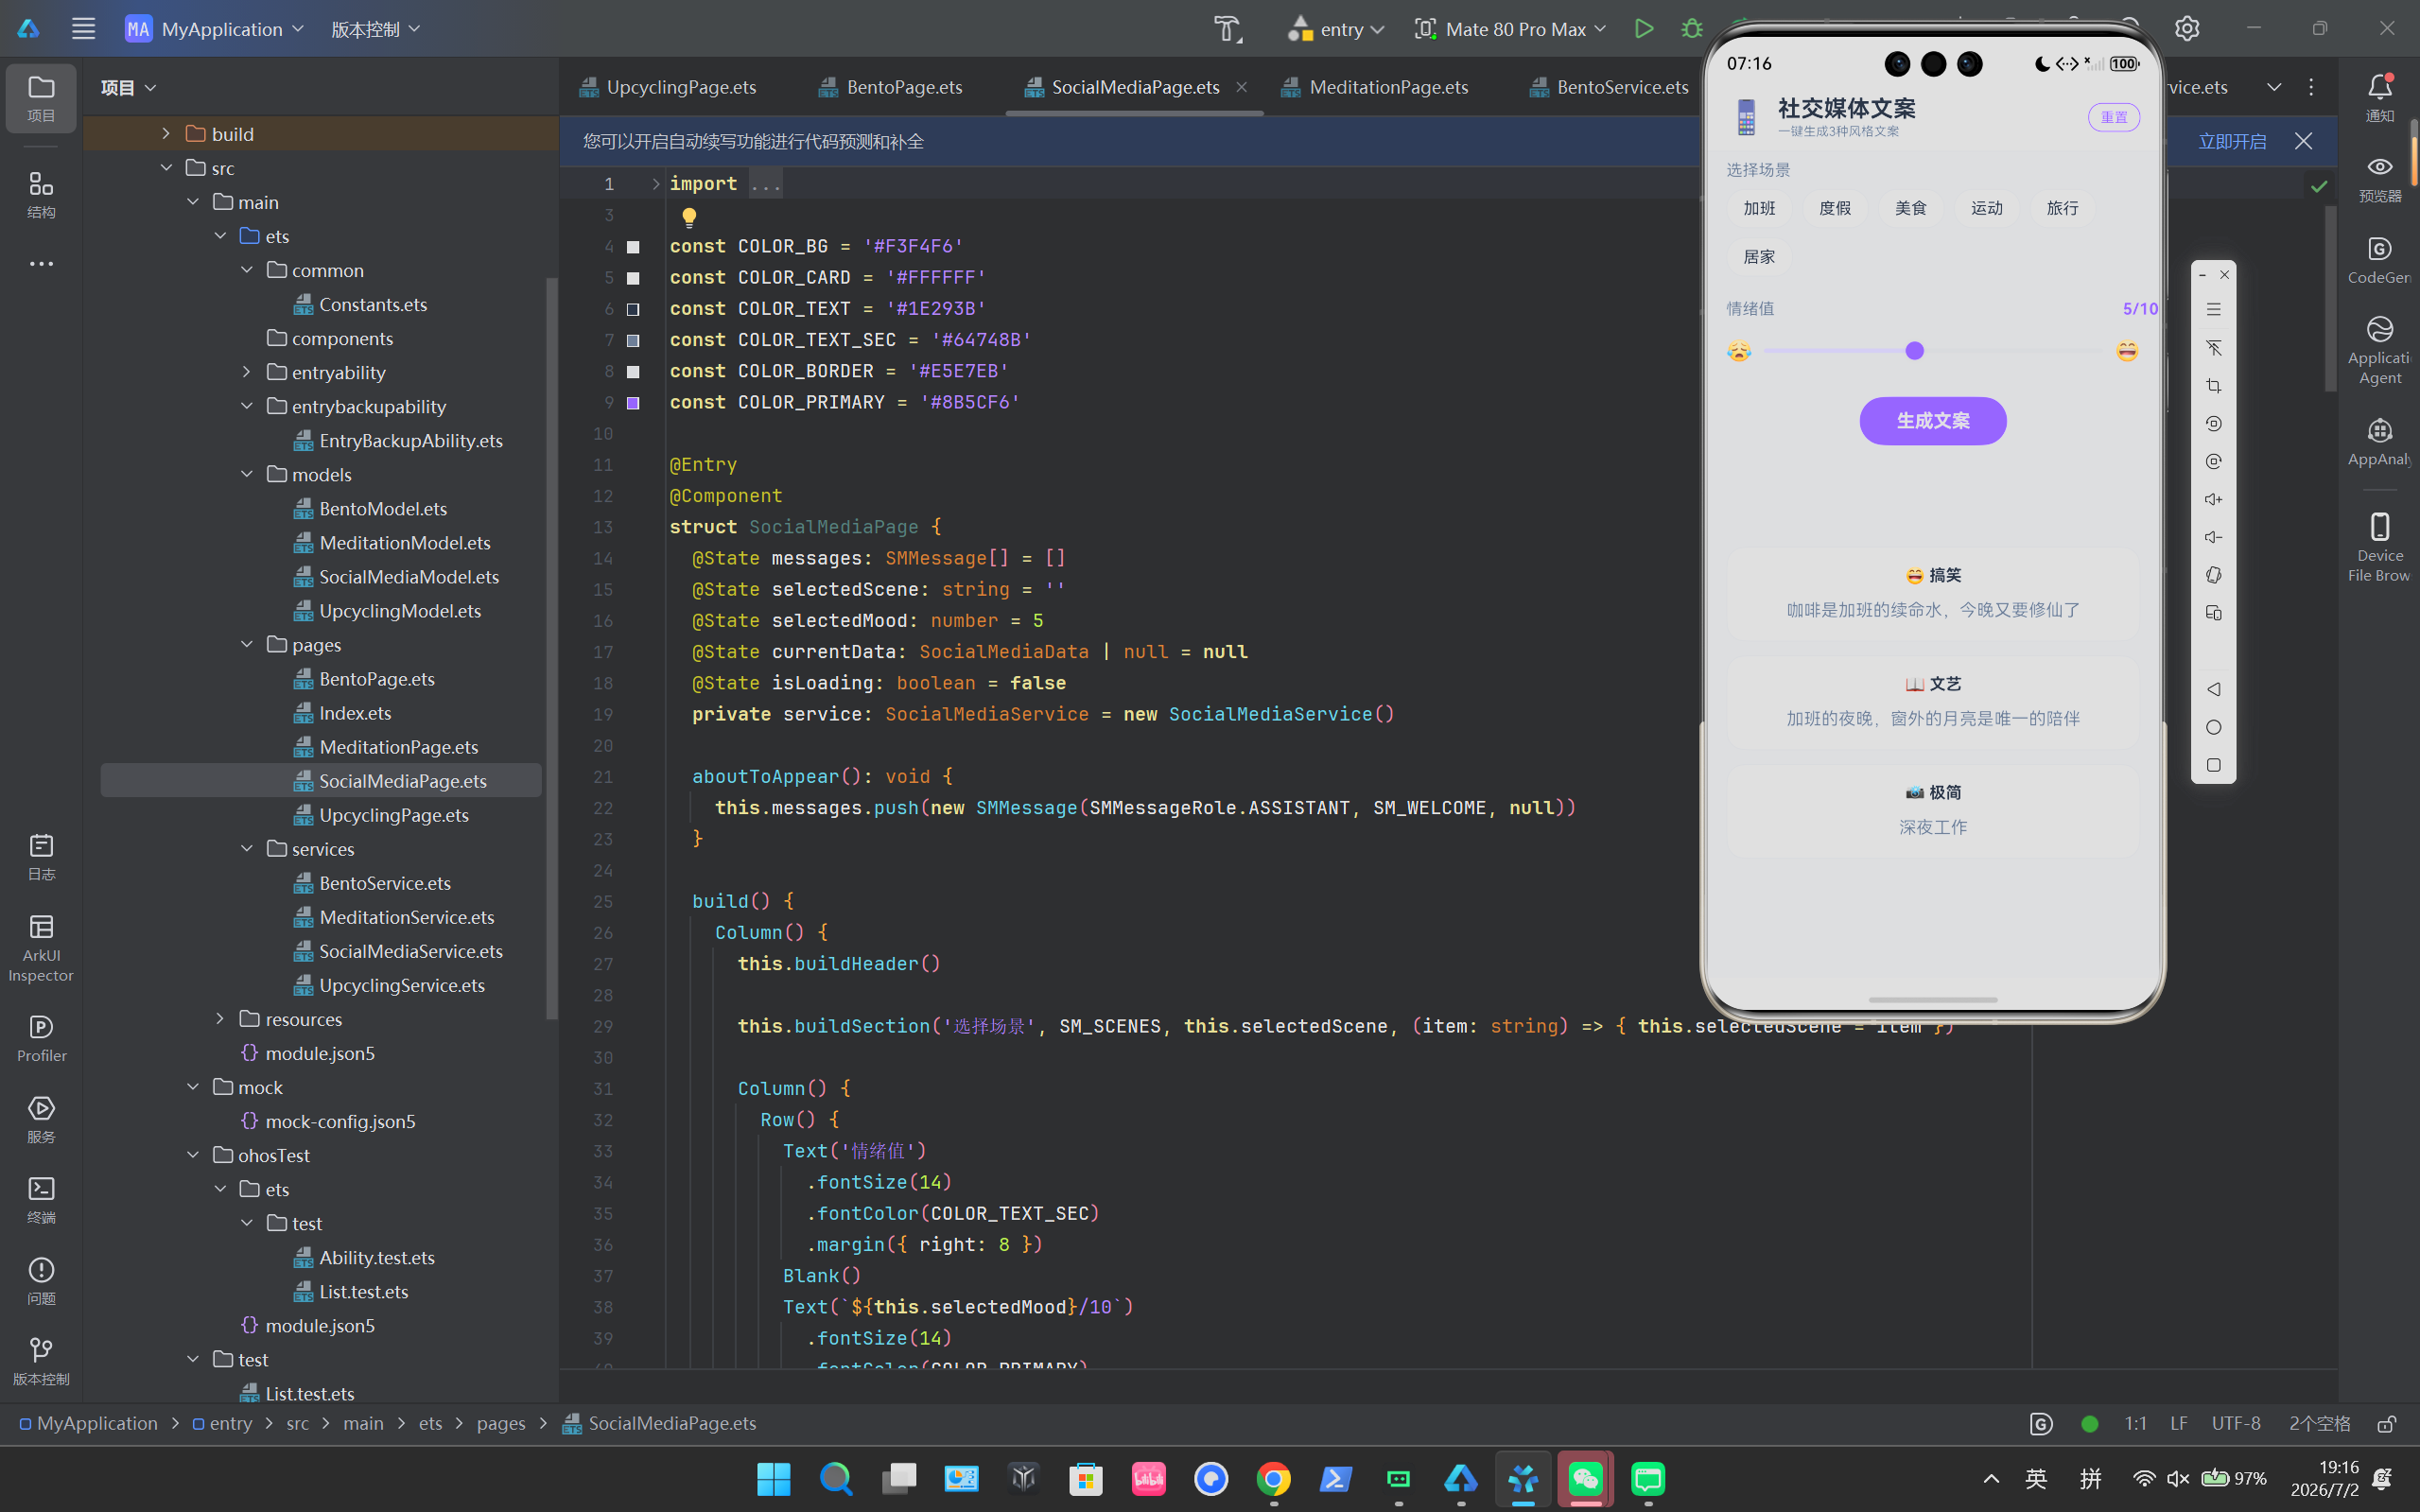Show more tool windows ellipsis
Image resolution: width=2420 pixels, height=1512 pixels.
tap(41, 264)
